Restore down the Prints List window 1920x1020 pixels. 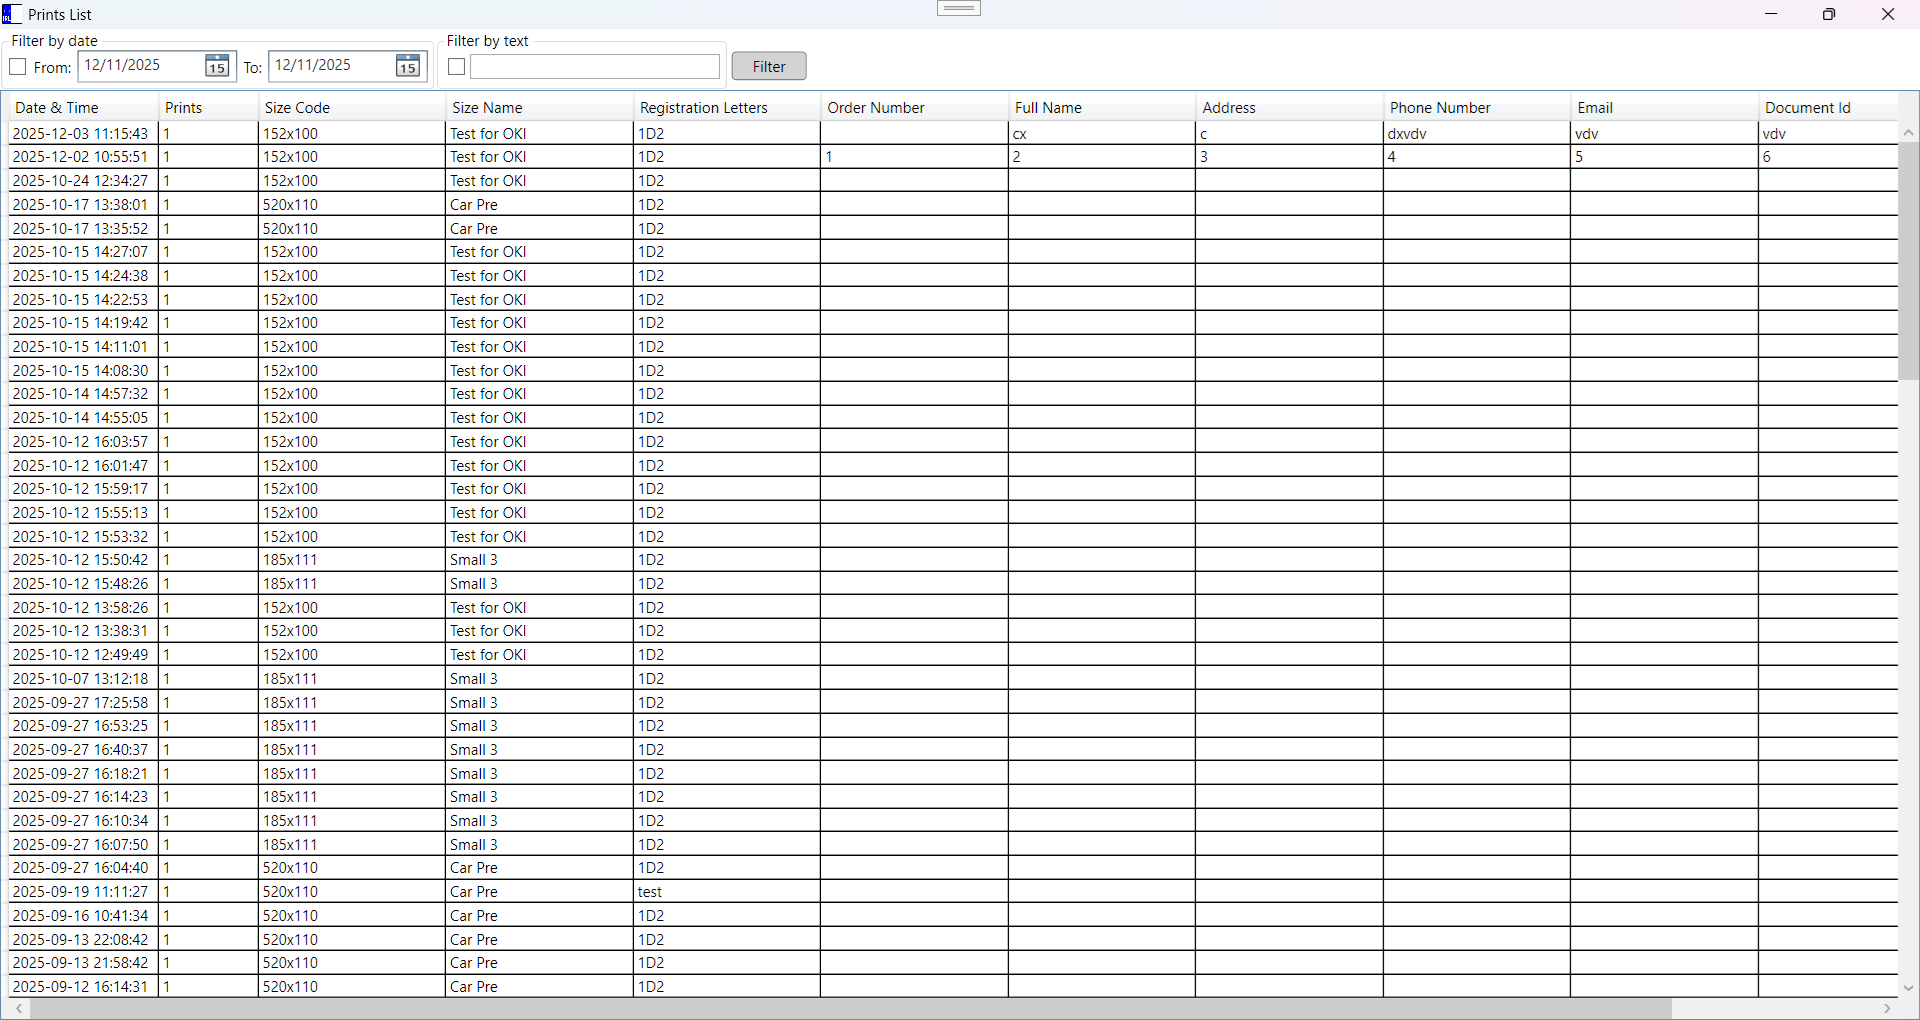[x=1829, y=14]
